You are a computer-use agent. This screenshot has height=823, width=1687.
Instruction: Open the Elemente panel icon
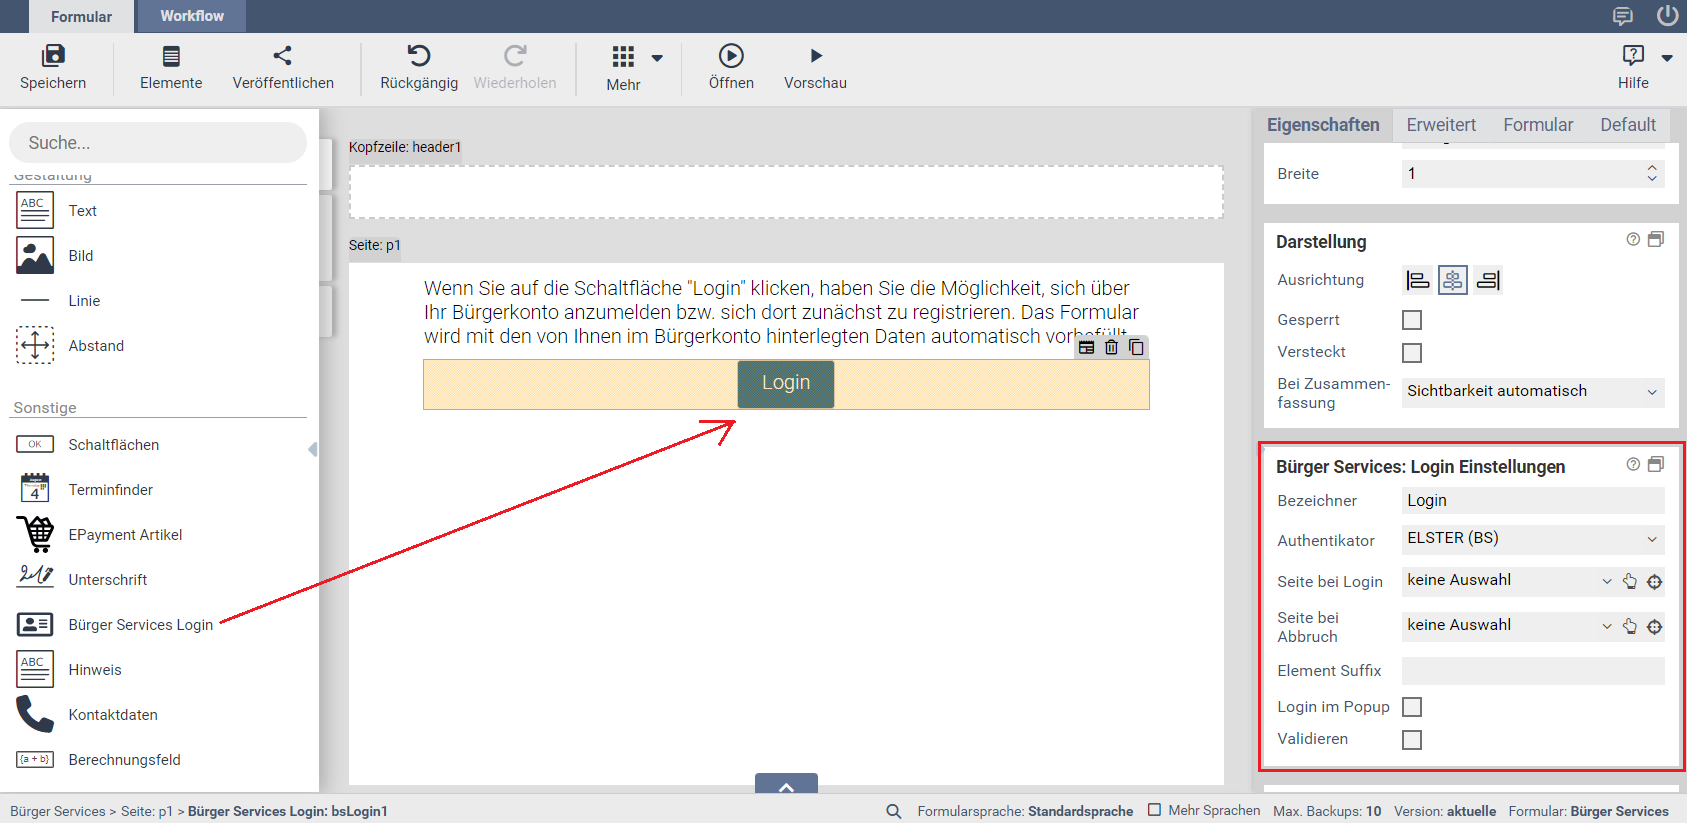click(x=171, y=56)
